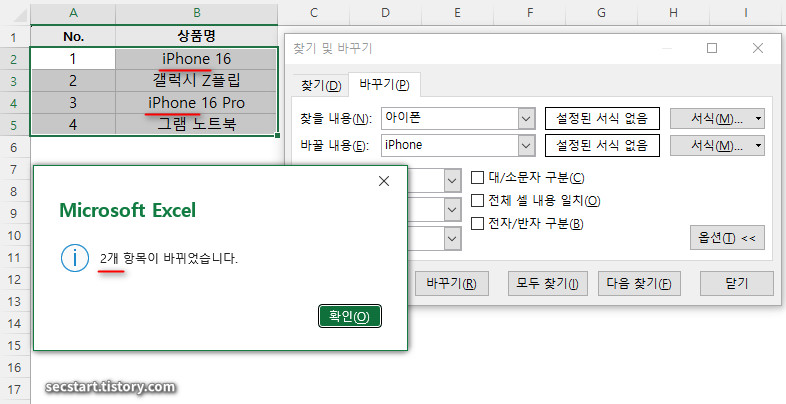Open the 바꿀 내용 history dropdown arrow
Image resolution: width=786 pixels, height=404 pixels.
click(526, 145)
